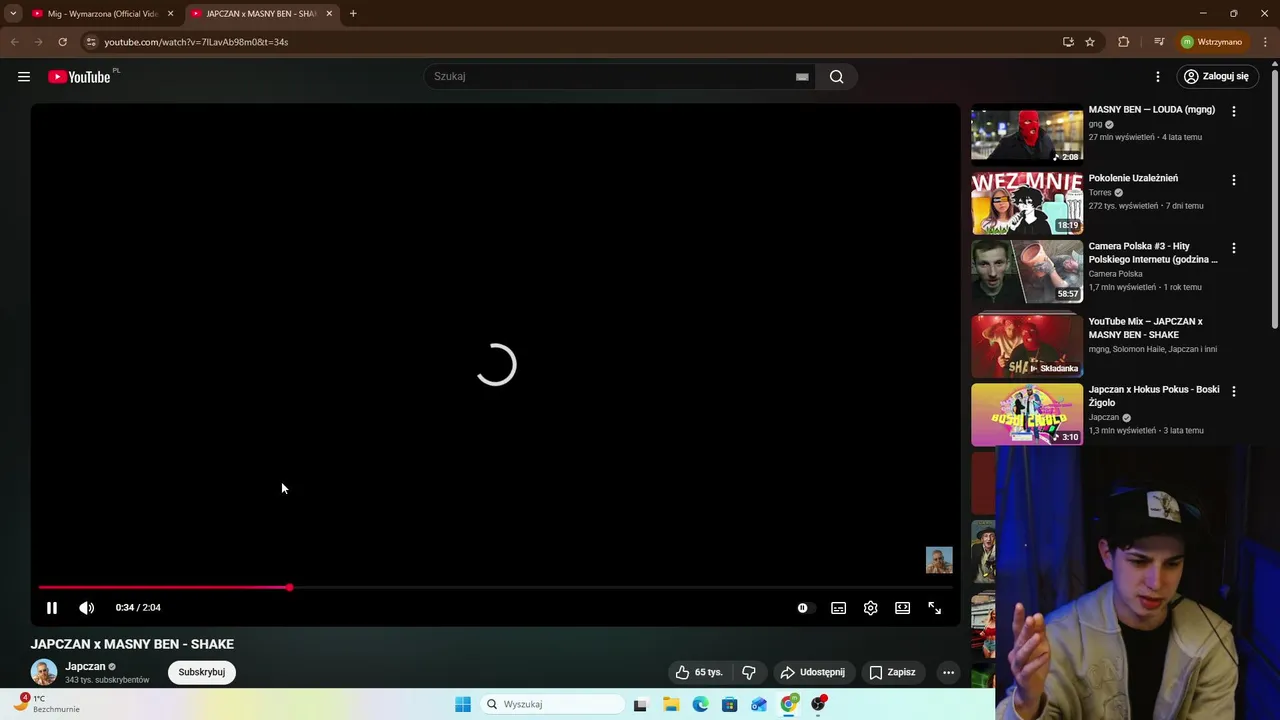Go back to the previous page
The height and width of the screenshot is (720, 1280).
coord(15,42)
